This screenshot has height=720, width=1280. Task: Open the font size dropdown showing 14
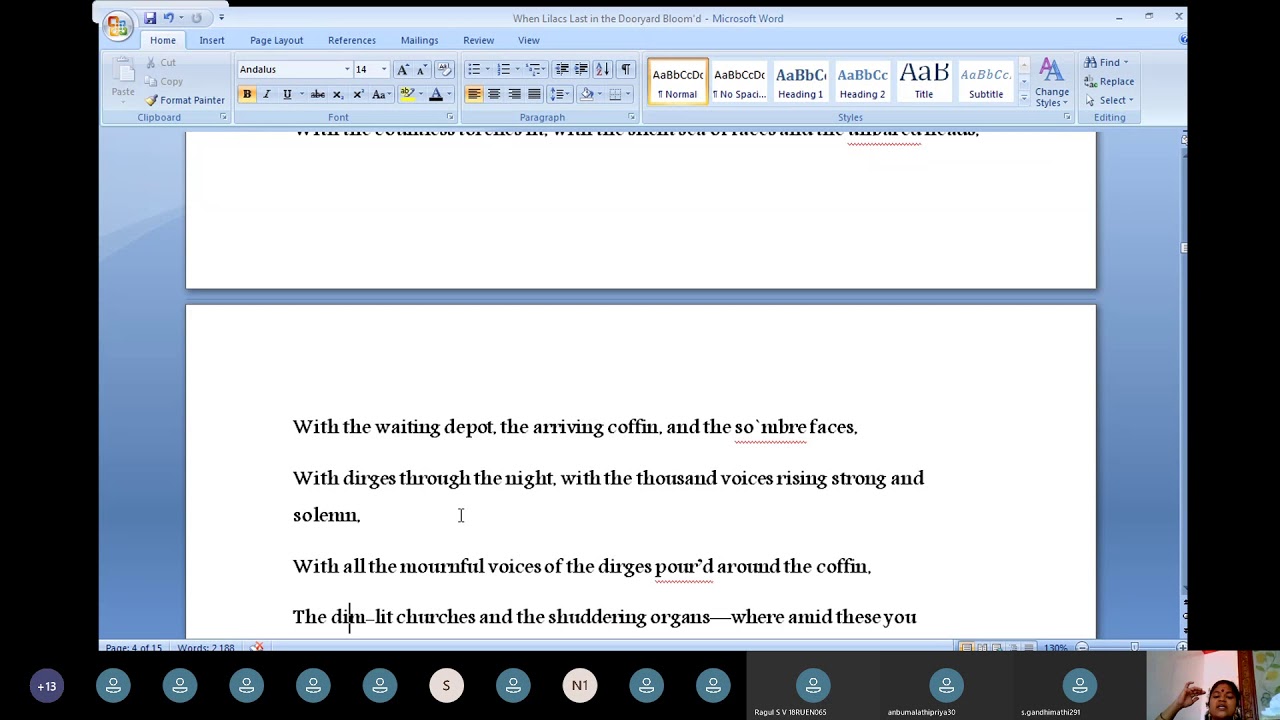coord(384,69)
